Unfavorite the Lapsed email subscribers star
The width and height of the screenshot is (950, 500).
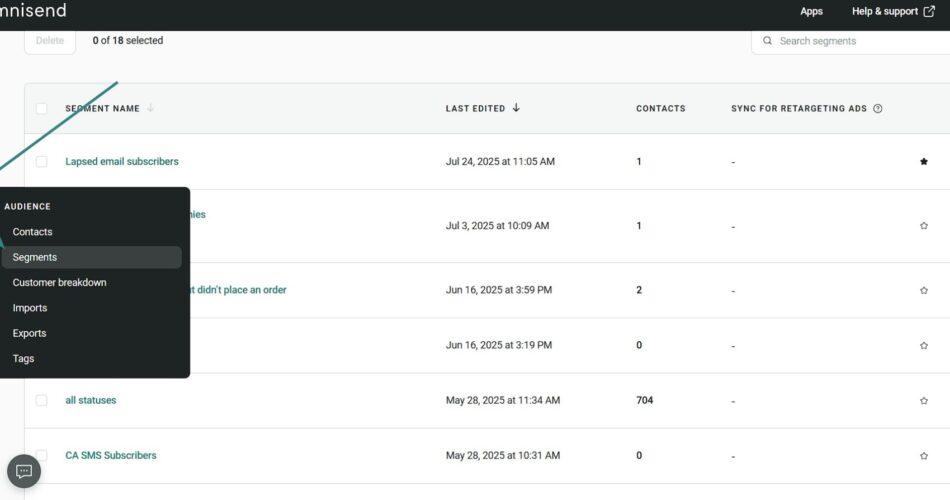(x=923, y=162)
